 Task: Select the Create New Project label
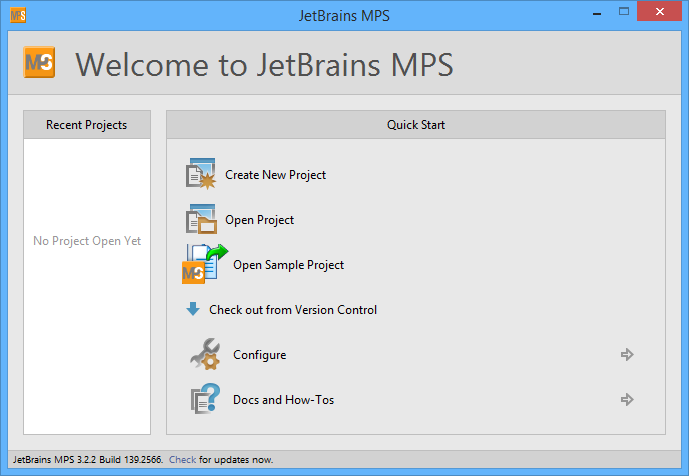[x=275, y=175]
